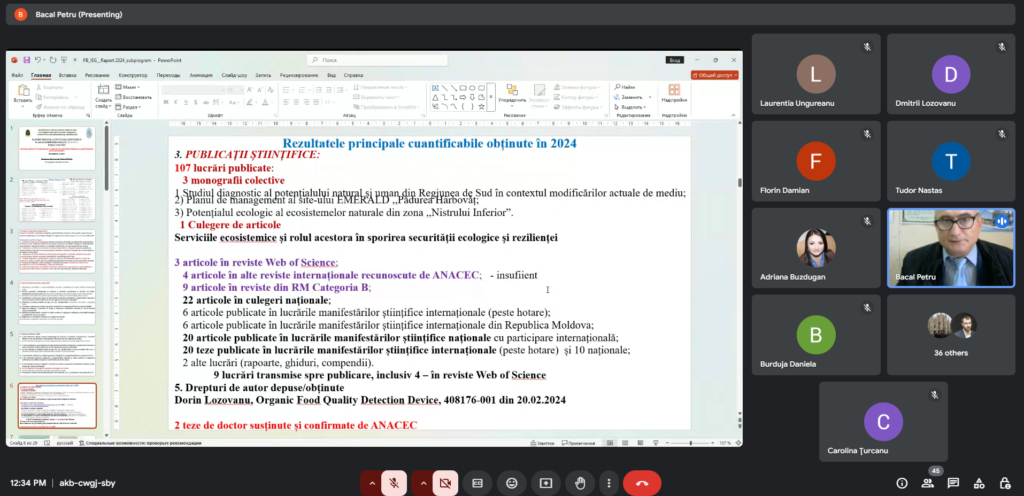Click the '36 others' participant tile

click(948, 333)
